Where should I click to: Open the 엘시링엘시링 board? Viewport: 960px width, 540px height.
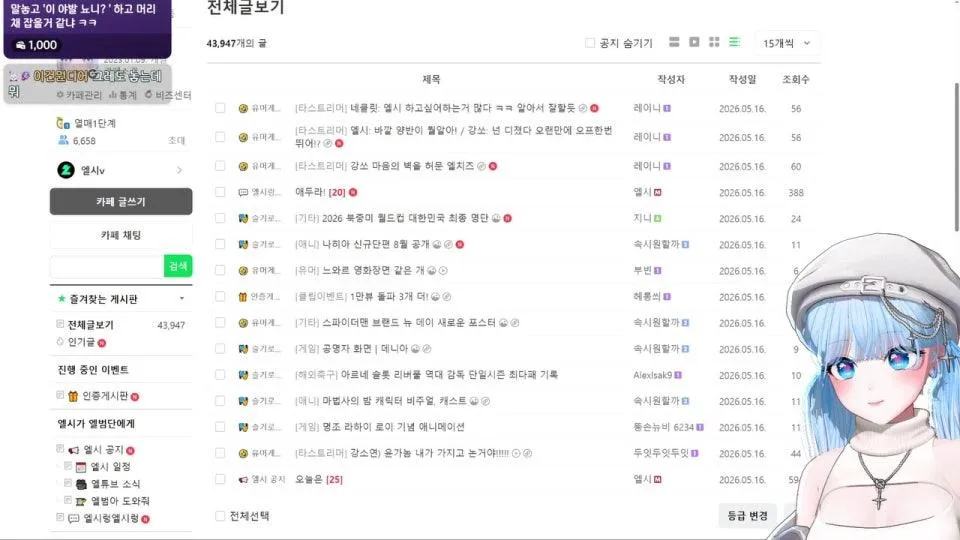(x=111, y=519)
